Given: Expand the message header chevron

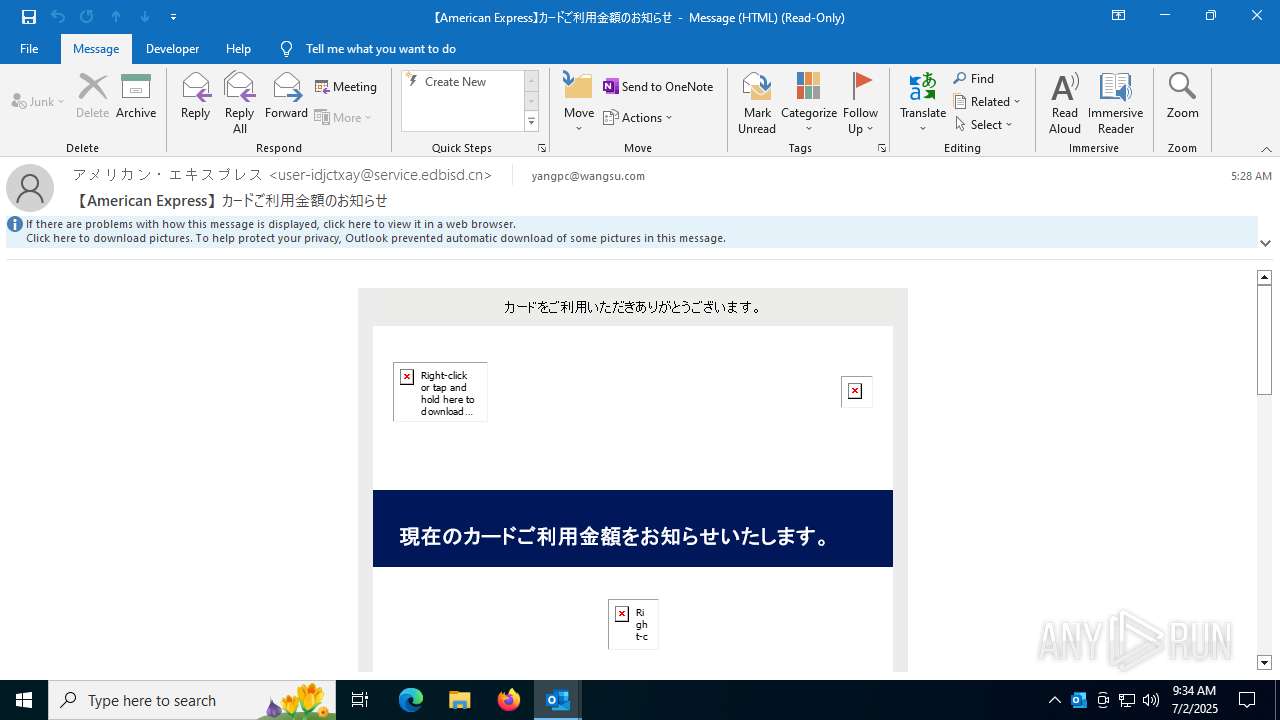Looking at the screenshot, I should (1265, 243).
